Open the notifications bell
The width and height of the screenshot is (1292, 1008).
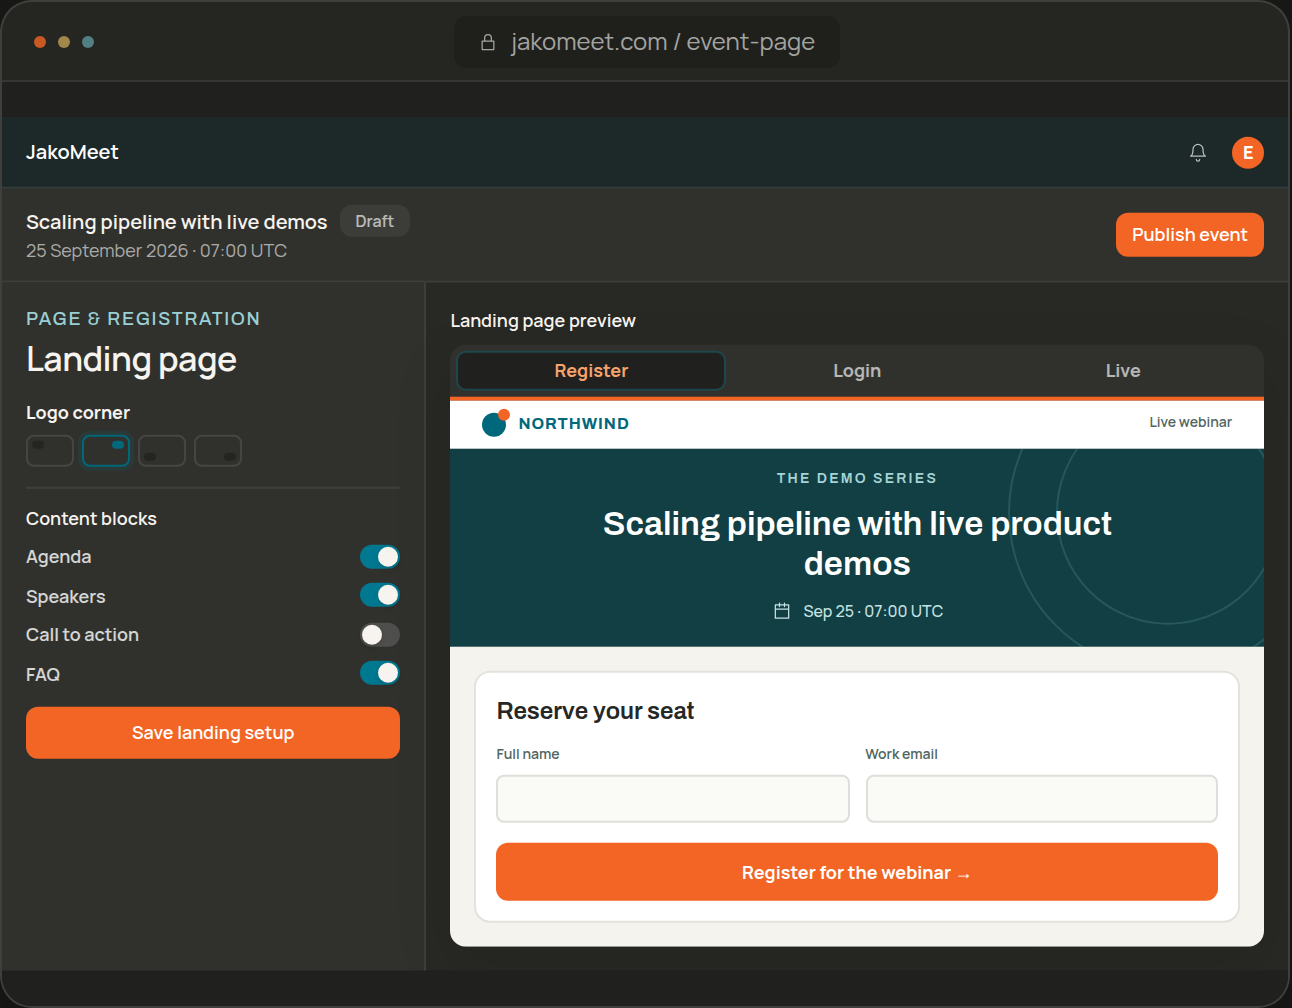tap(1197, 152)
